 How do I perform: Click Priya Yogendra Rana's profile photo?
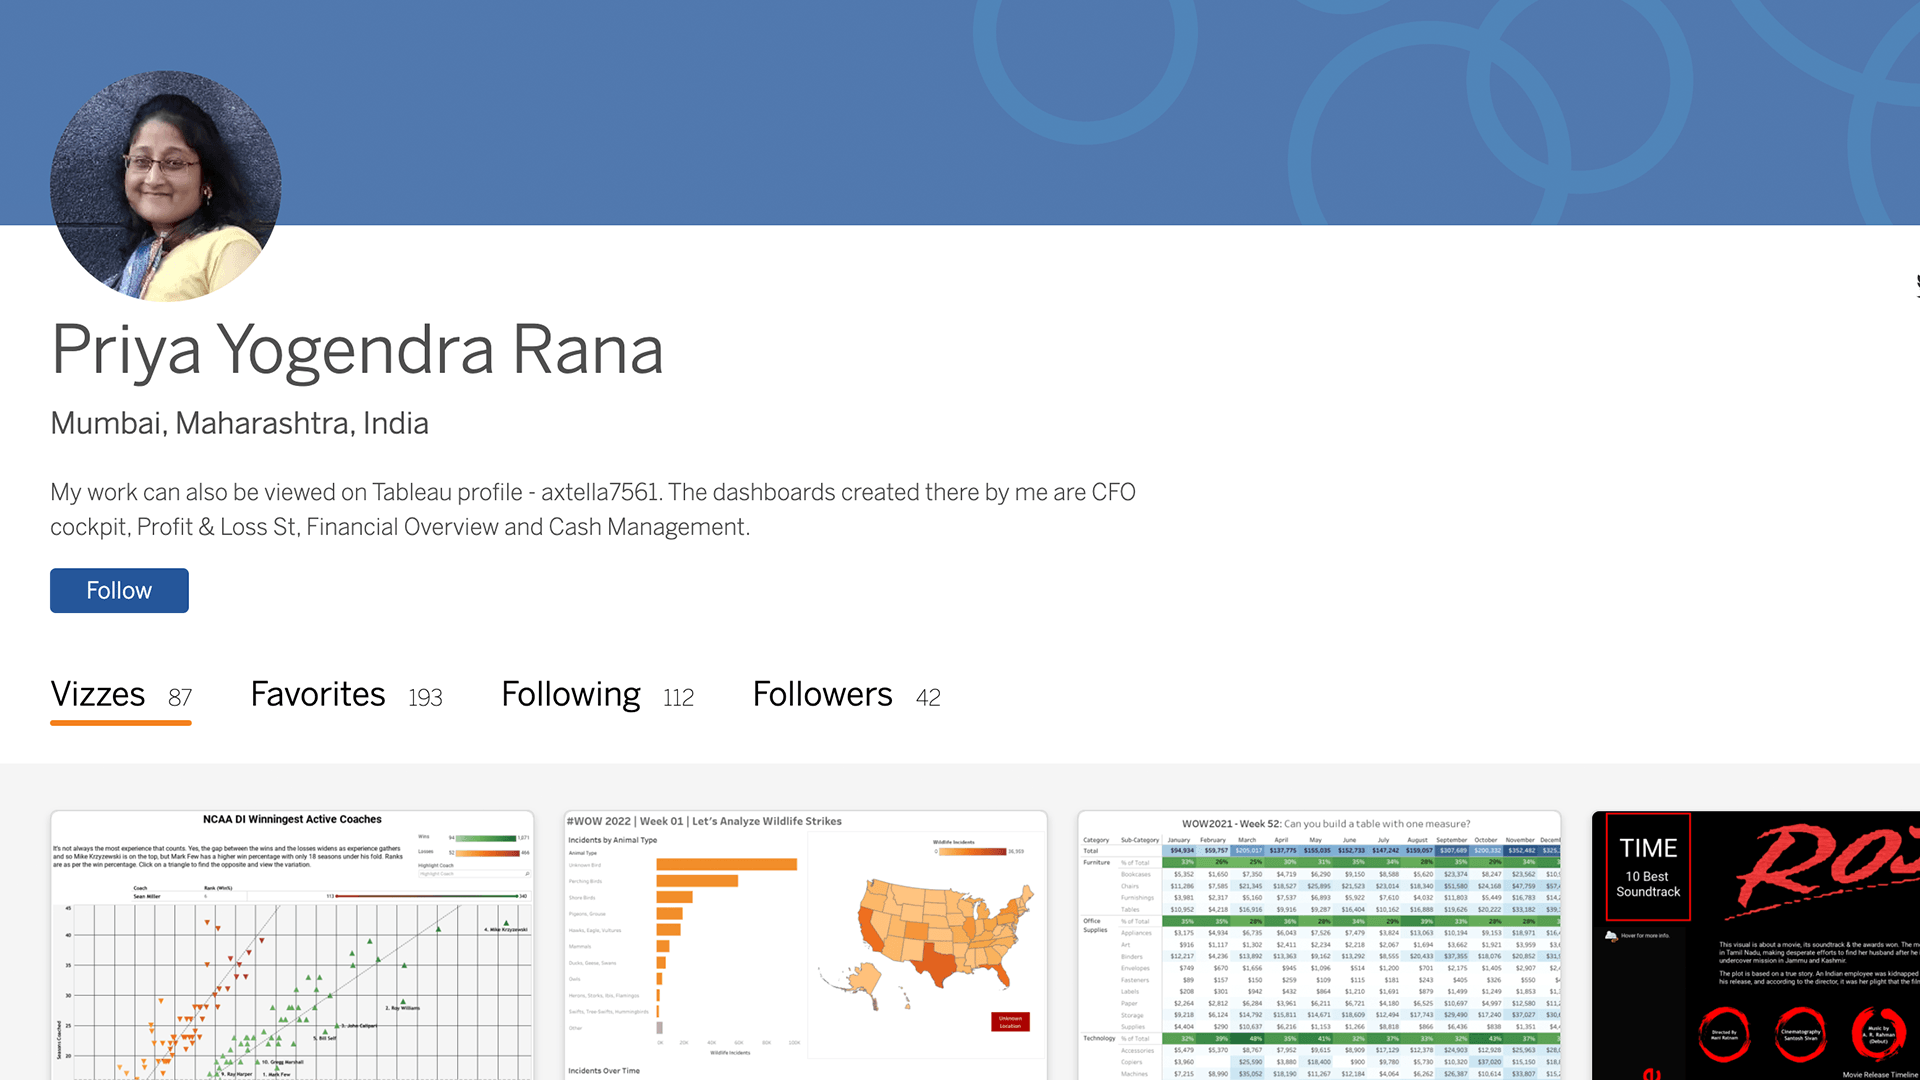(x=166, y=186)
